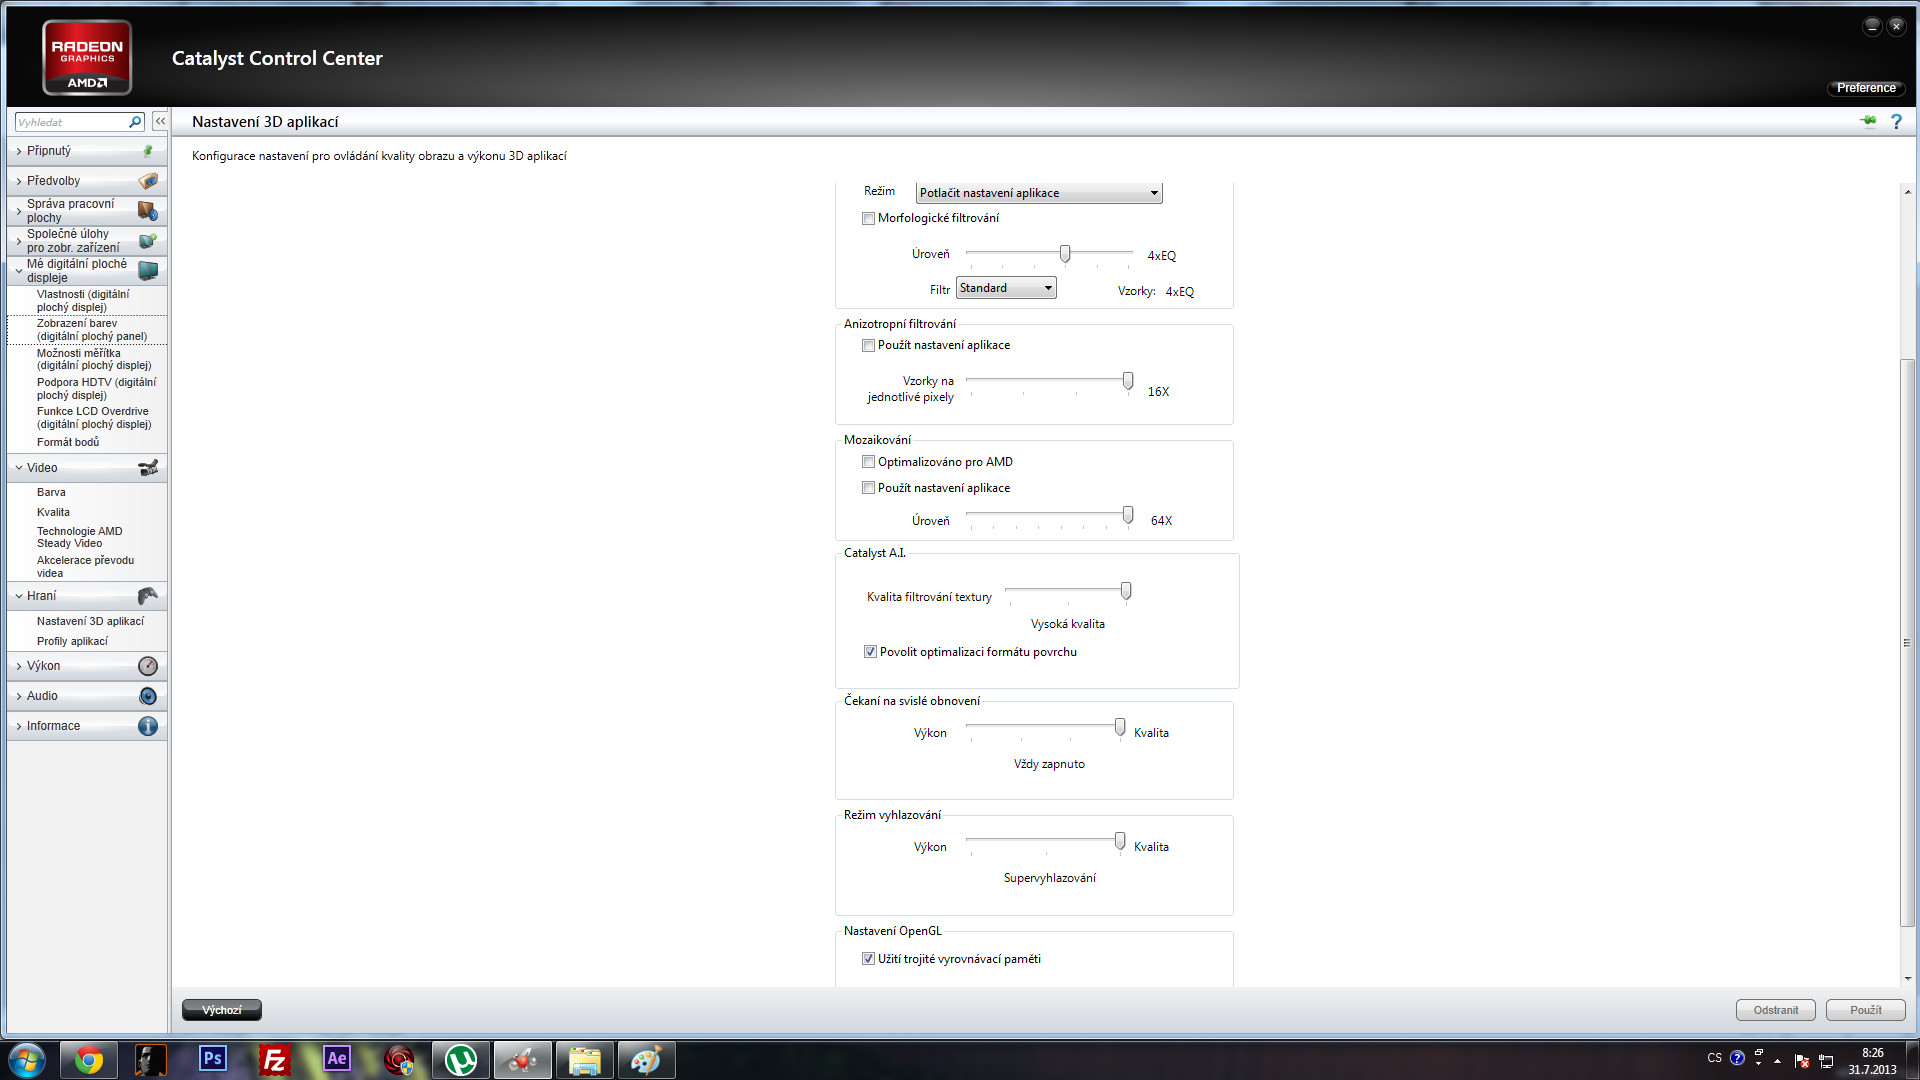
Task: Open uTorrent from taskbar
Action: pyautogui.click(x=461, y=1060)
